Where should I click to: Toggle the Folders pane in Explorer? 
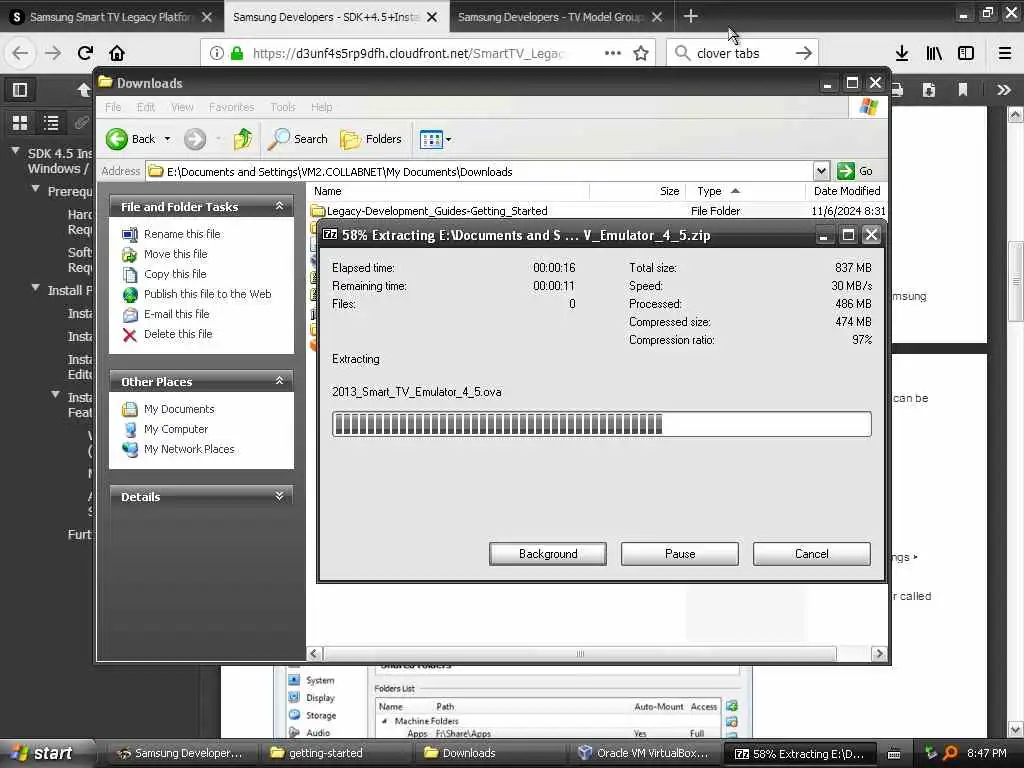coord(371,138)
